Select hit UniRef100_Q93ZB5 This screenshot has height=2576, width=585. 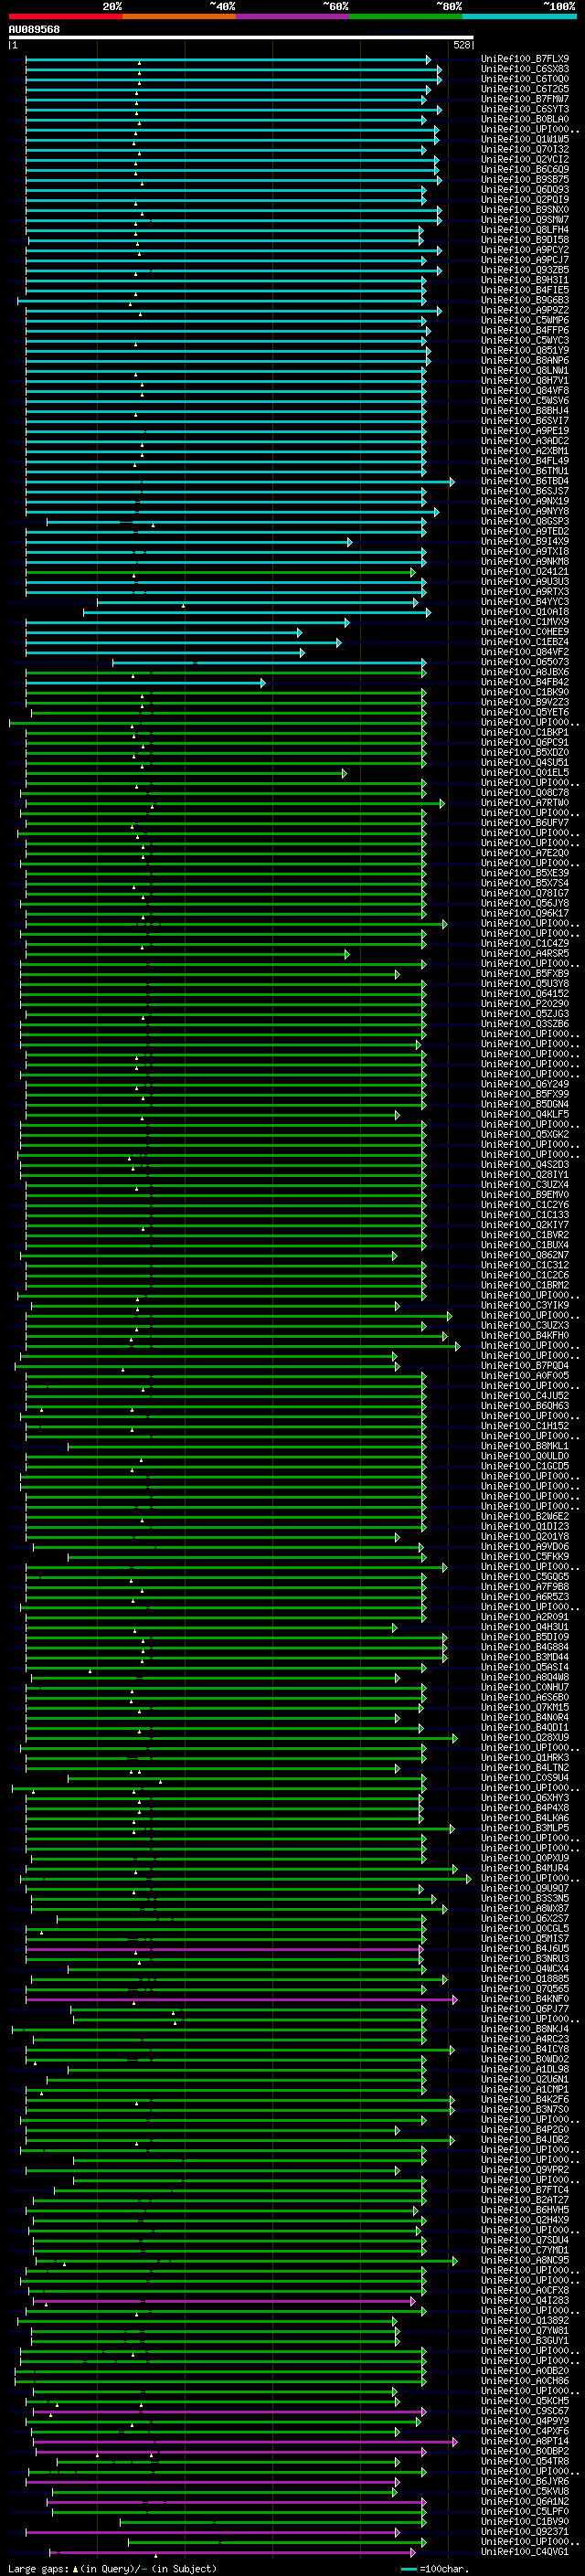tap(525, 270)
